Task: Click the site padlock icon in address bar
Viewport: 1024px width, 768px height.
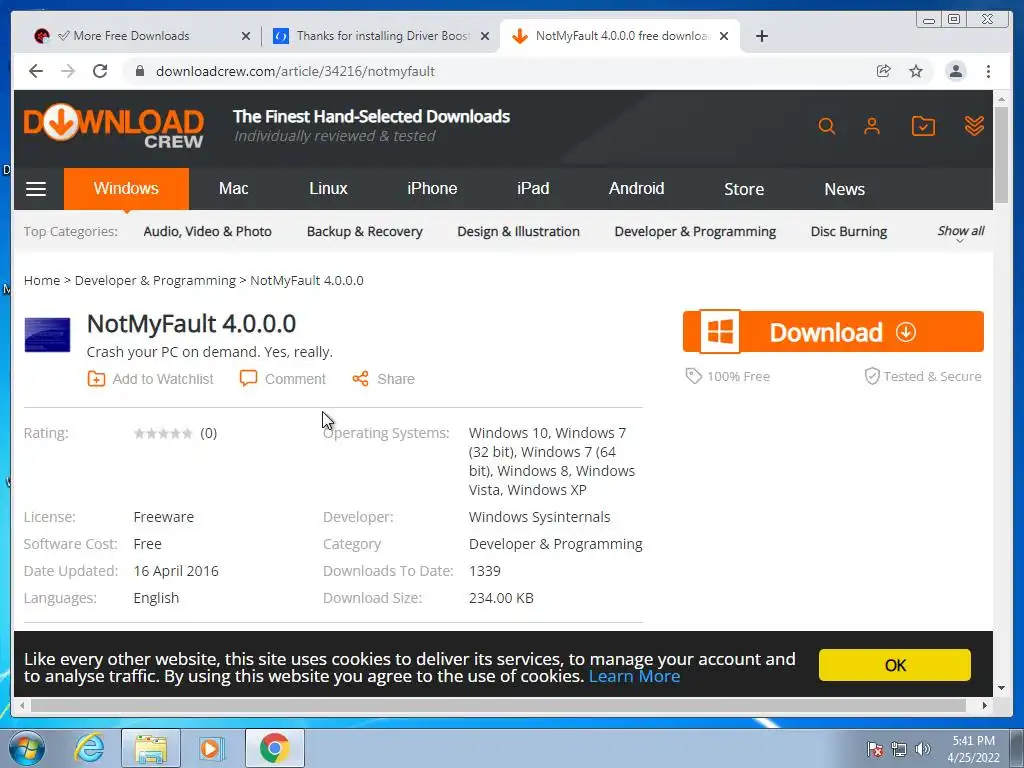Action: [x=139, y=71]
